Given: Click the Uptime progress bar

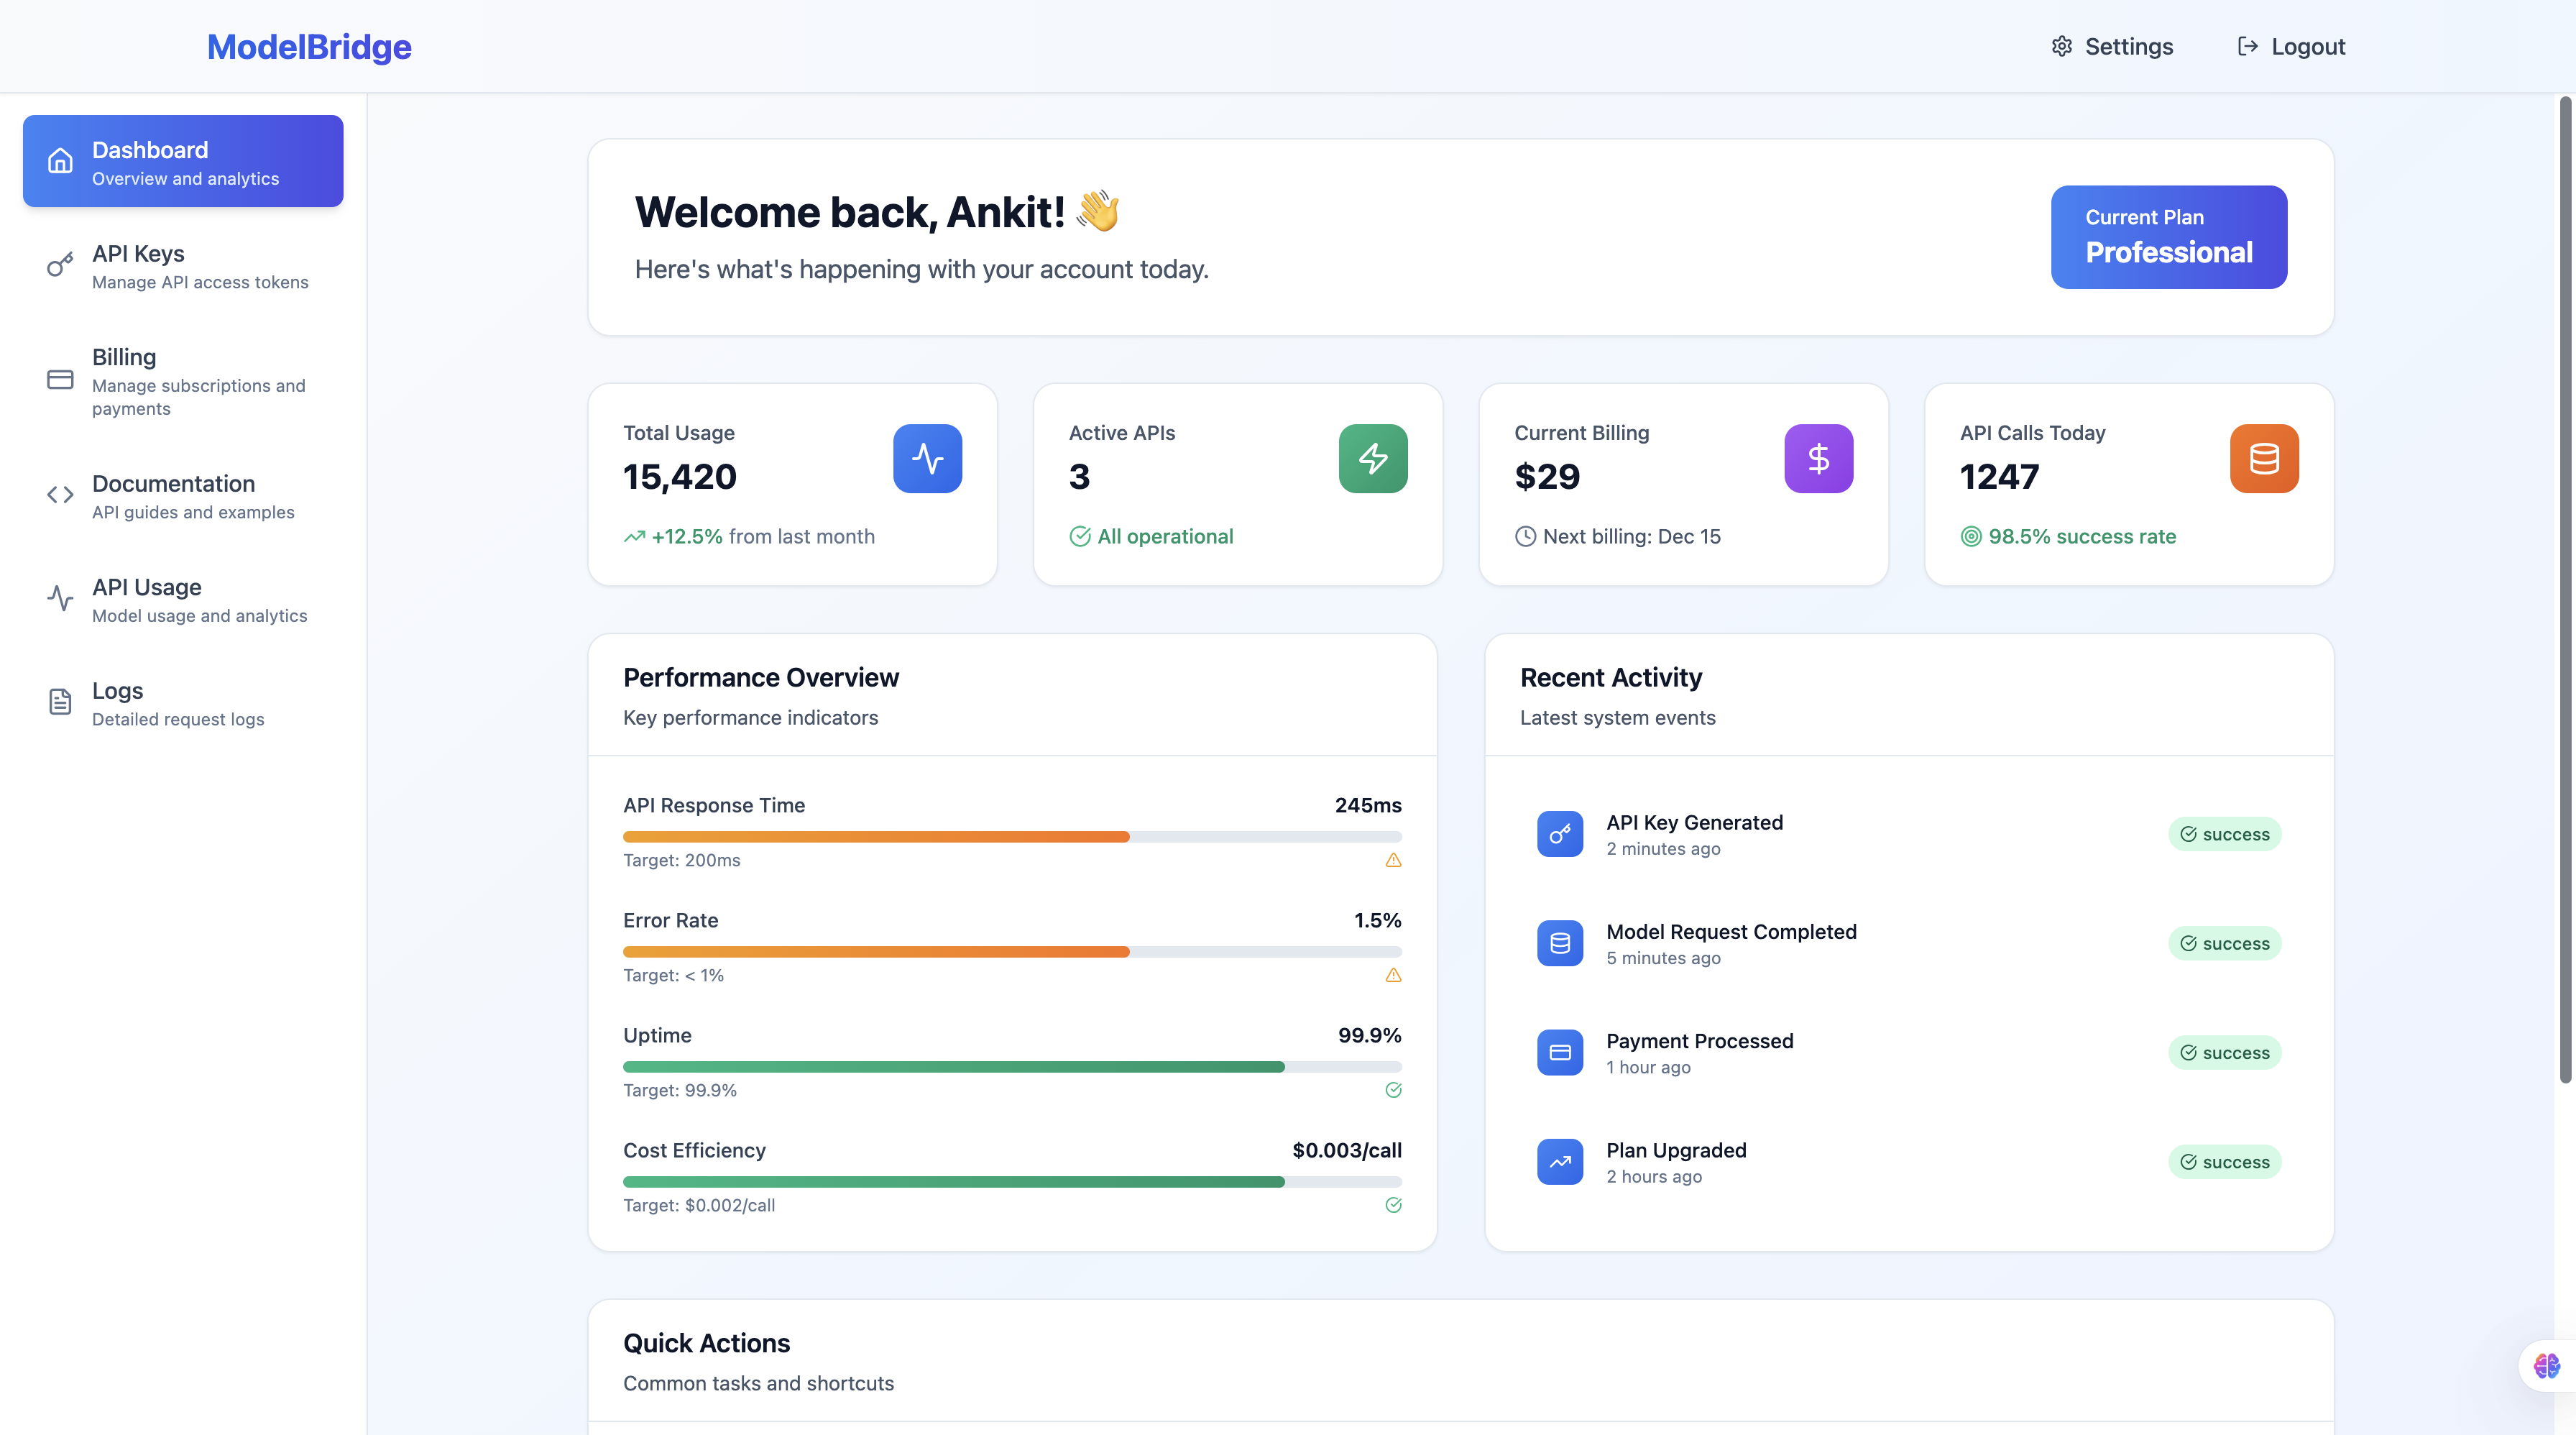Looking at the screenshot, I should [x=1012, y=1066].
